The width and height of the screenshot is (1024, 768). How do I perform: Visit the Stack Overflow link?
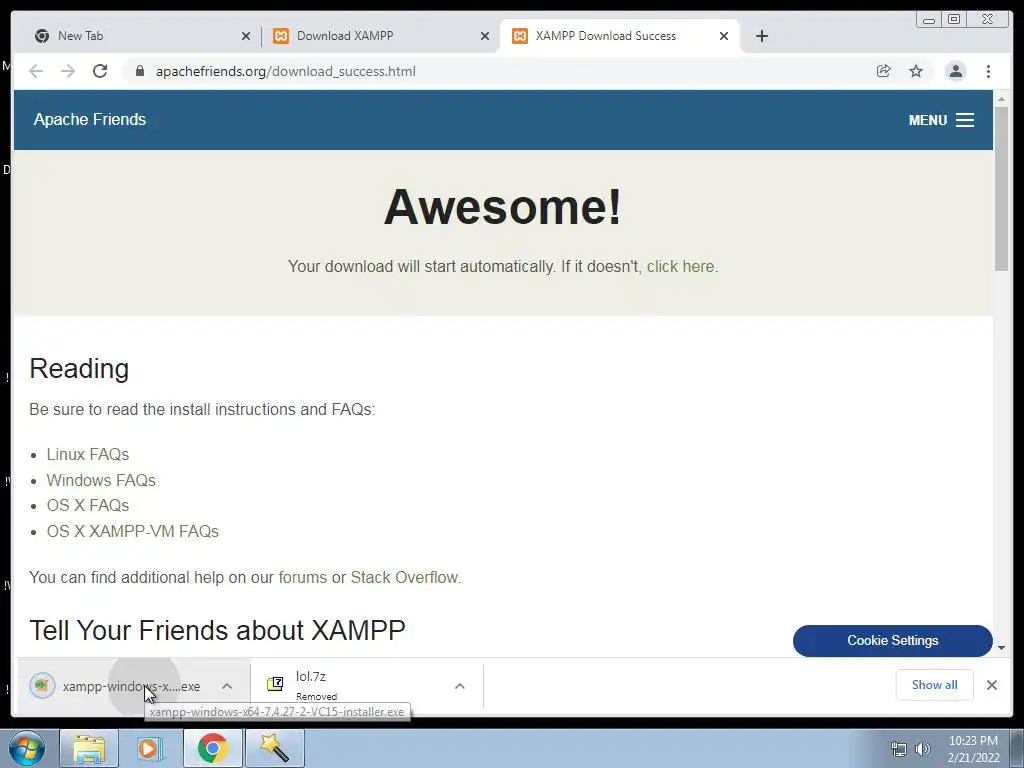coord(404,577)
